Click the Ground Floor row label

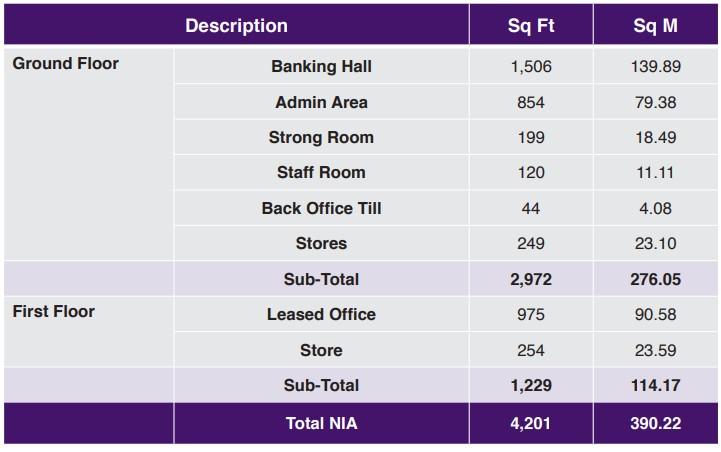point(66,64)
